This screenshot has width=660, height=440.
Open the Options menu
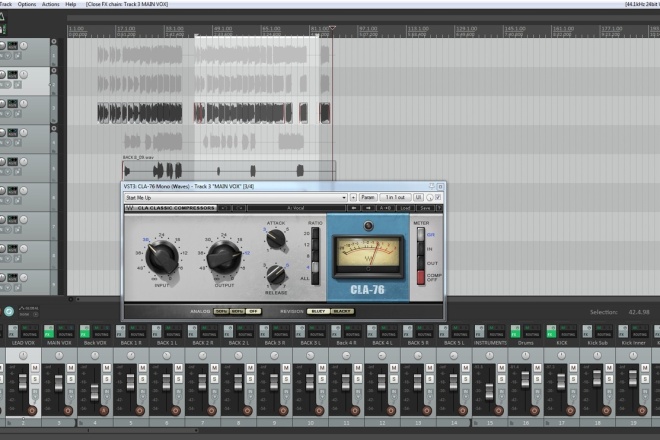point(26,4)
